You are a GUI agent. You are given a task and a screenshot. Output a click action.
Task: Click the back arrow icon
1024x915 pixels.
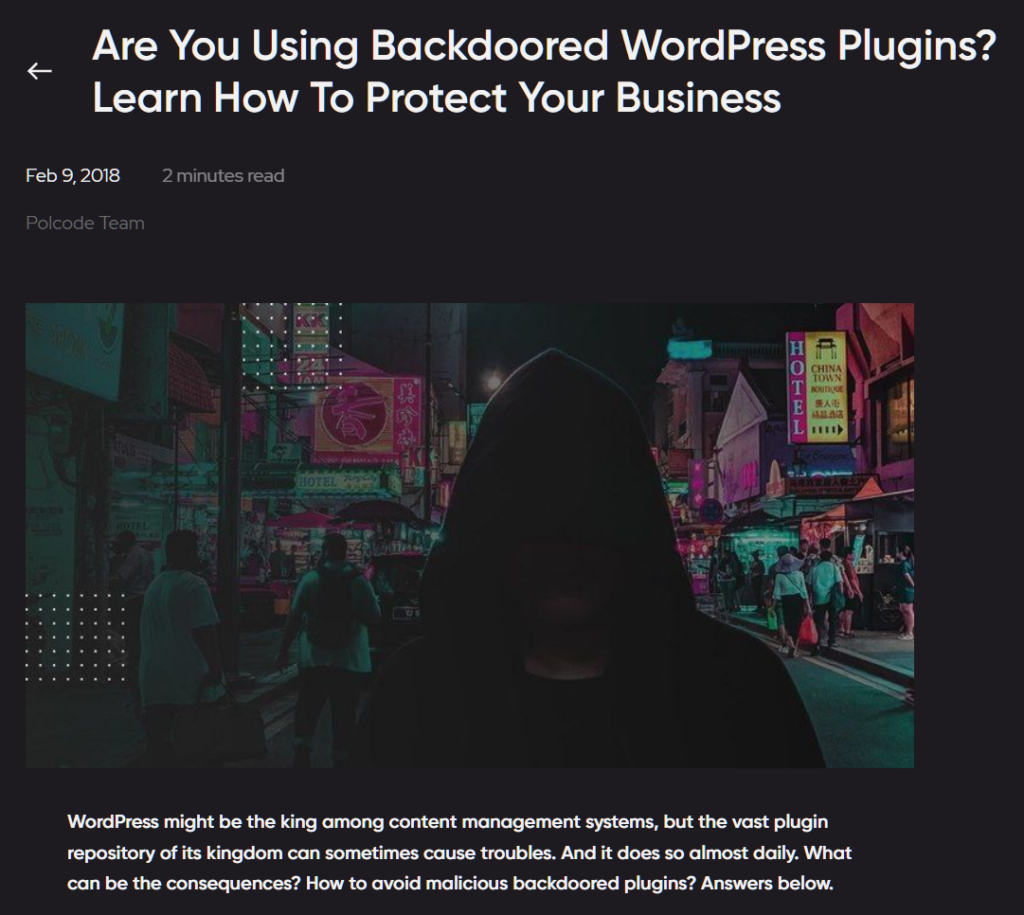click(x=39, y=71)
